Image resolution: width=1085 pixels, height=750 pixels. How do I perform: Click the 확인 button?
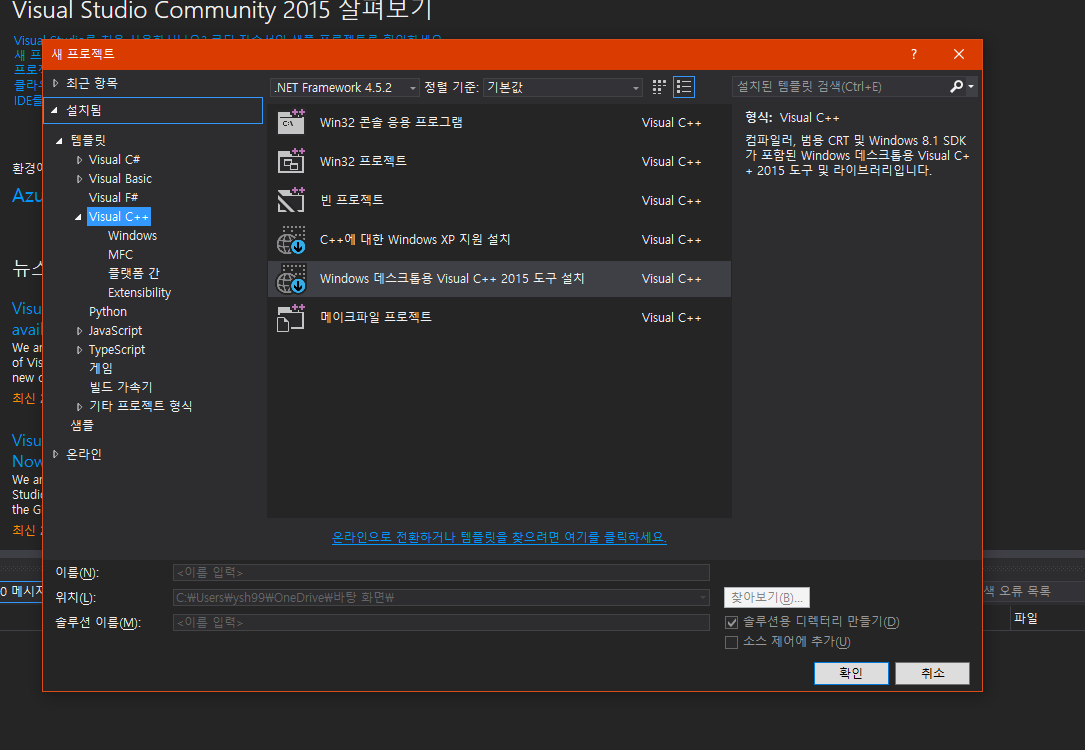(851, 673)
